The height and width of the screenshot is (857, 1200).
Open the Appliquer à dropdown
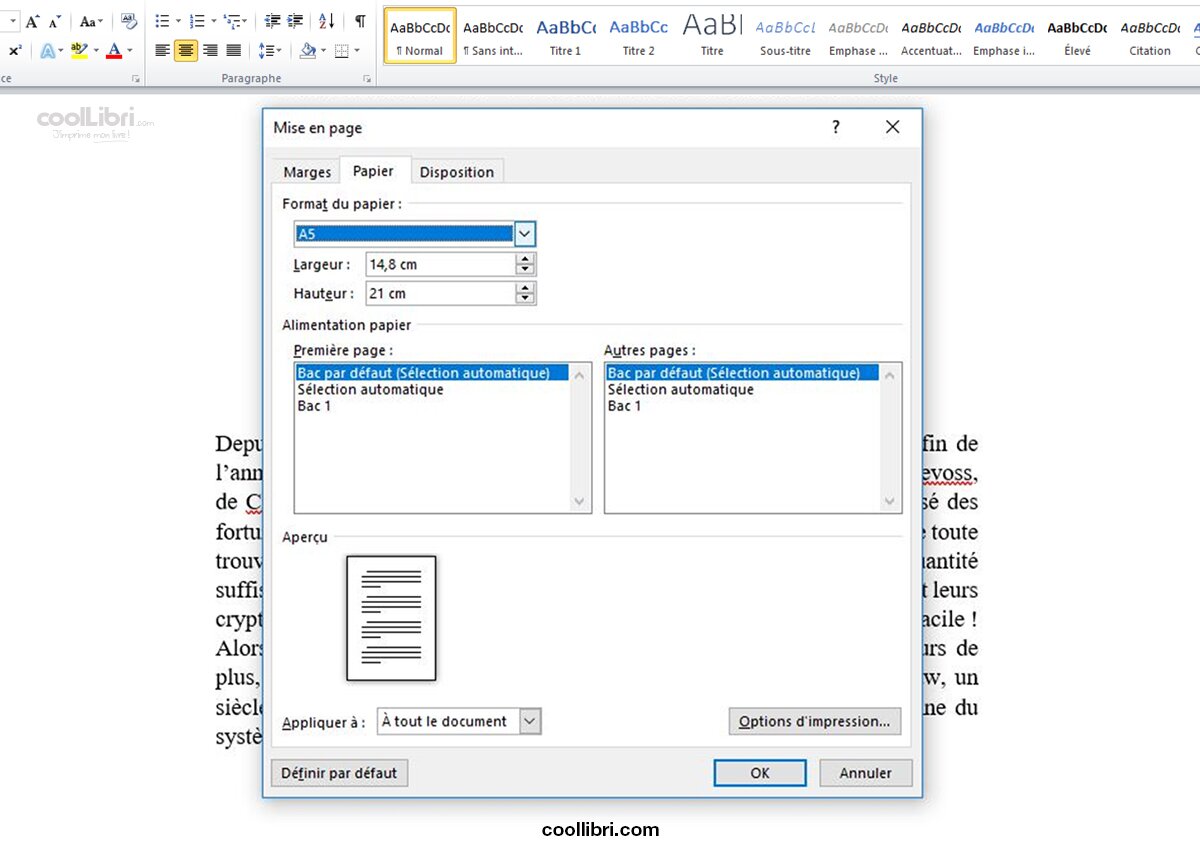click(x=459, y=721)
